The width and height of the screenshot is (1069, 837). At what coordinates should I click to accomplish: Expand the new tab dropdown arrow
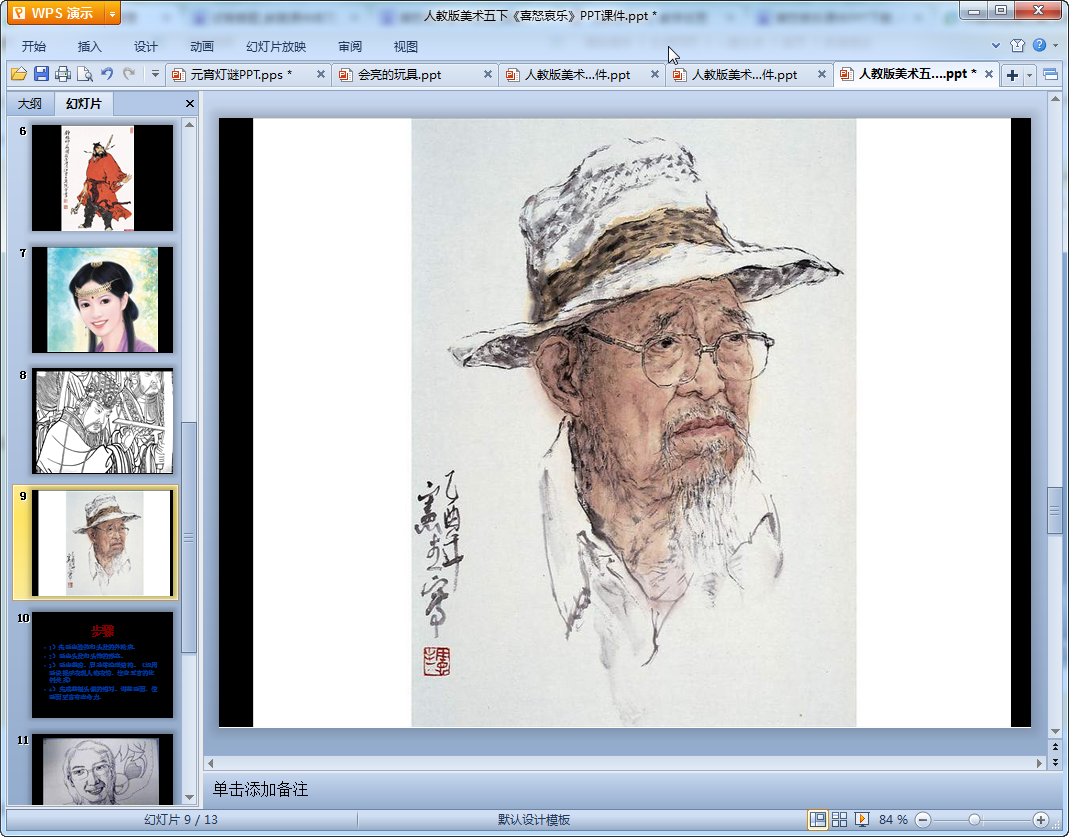[1029, 75]
